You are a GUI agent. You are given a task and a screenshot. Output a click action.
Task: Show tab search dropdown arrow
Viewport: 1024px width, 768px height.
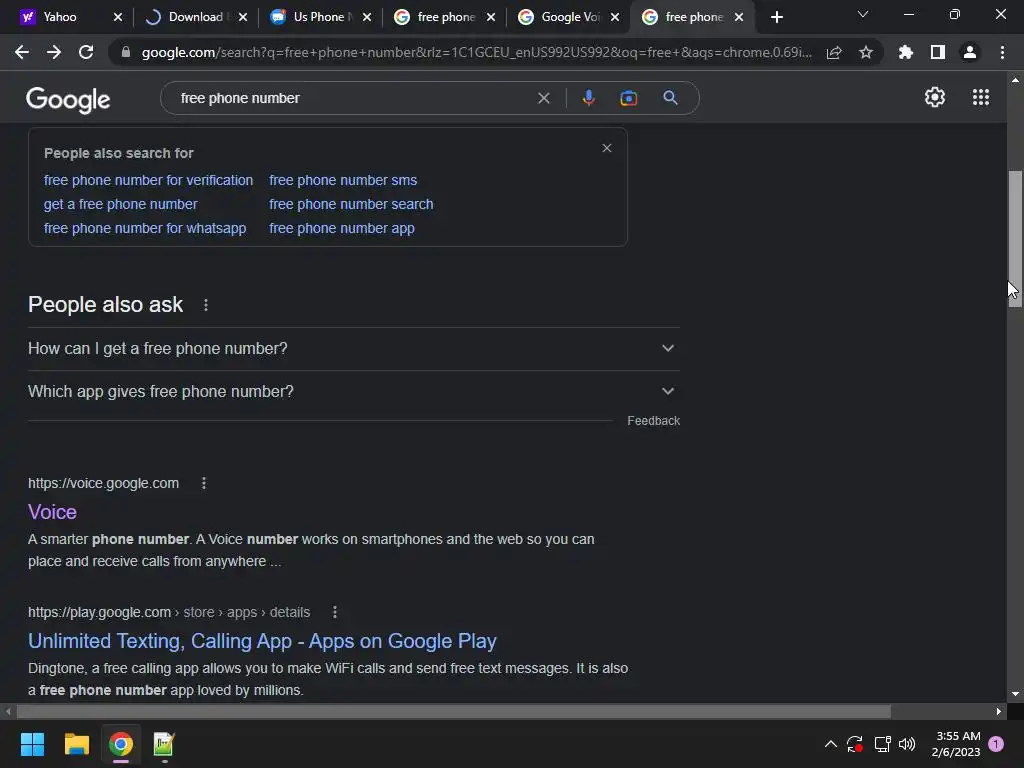coord(863,14)
